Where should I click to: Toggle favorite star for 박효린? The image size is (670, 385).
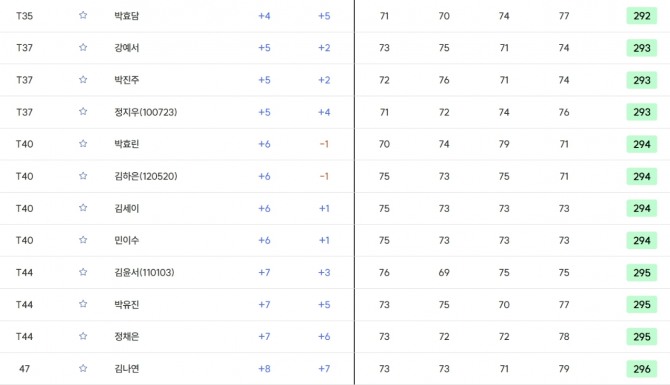click(83, 144)
